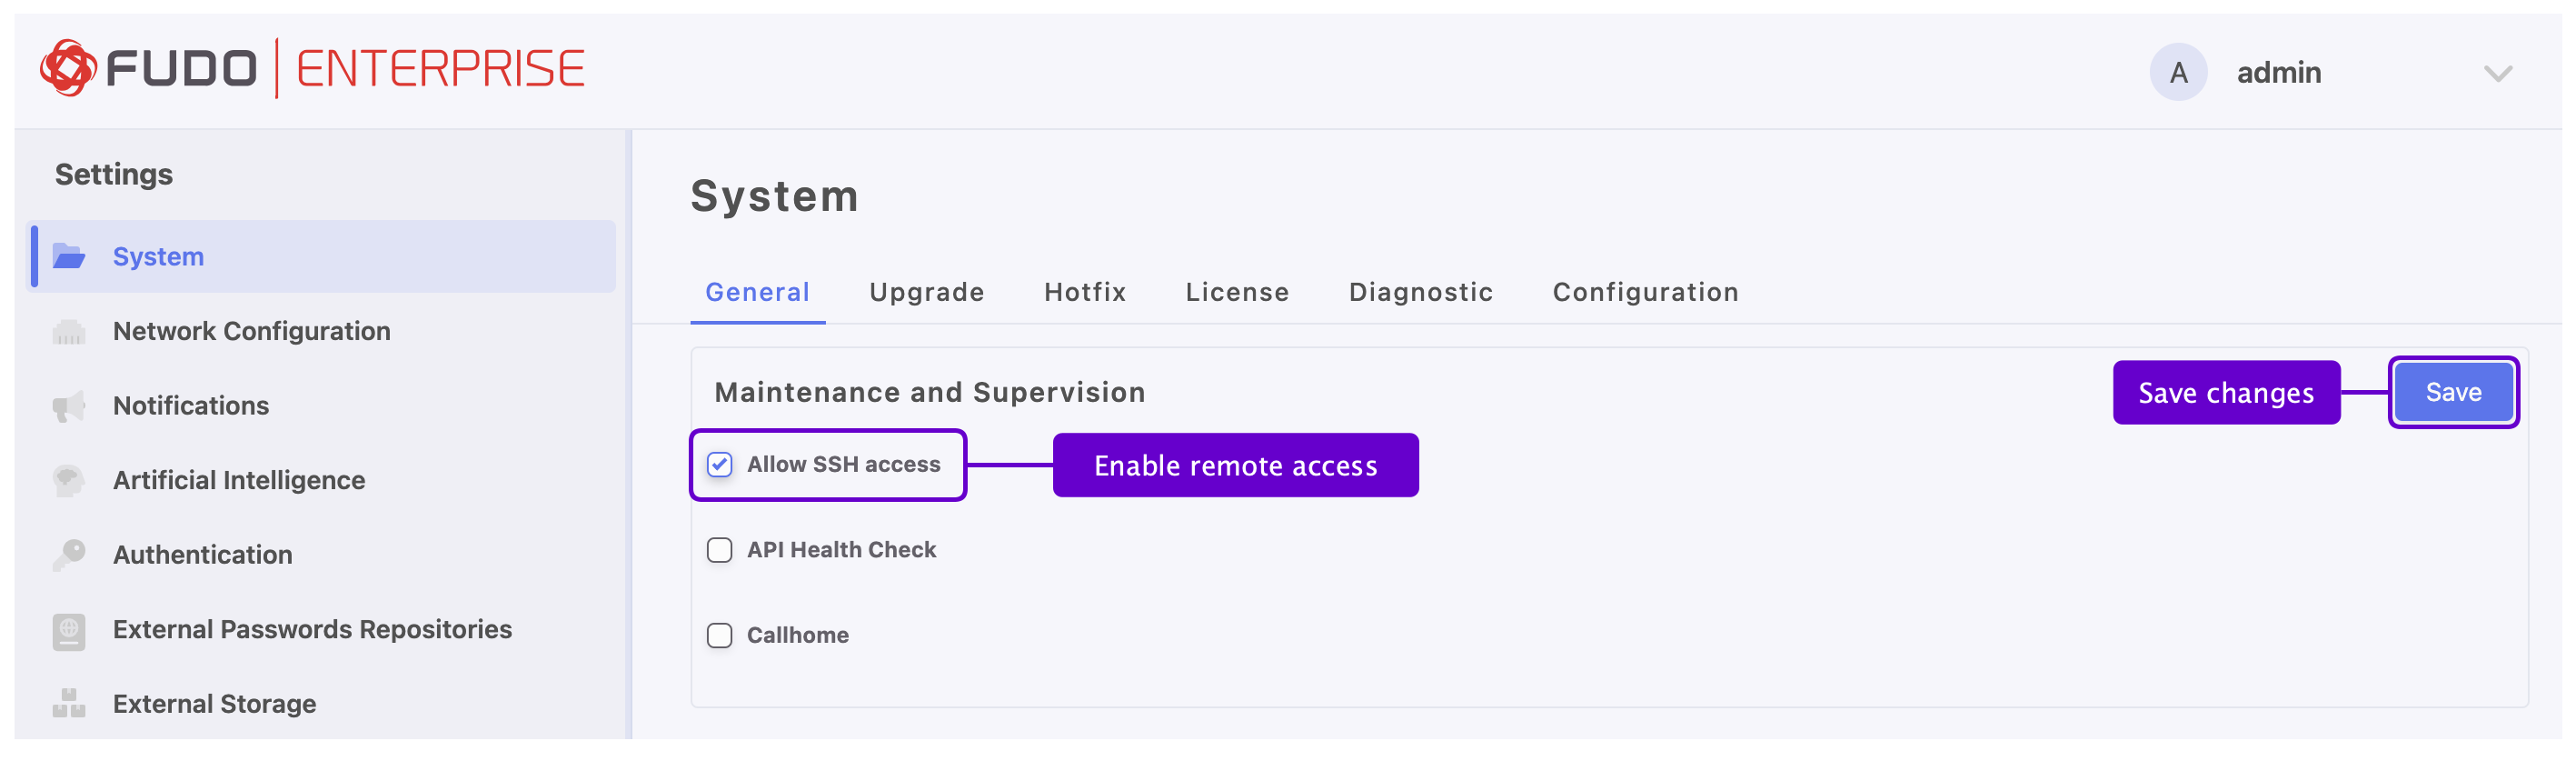The image size is (2576, 761).
Task: Go to the Configuration tab
Action: pos(1645,292)
